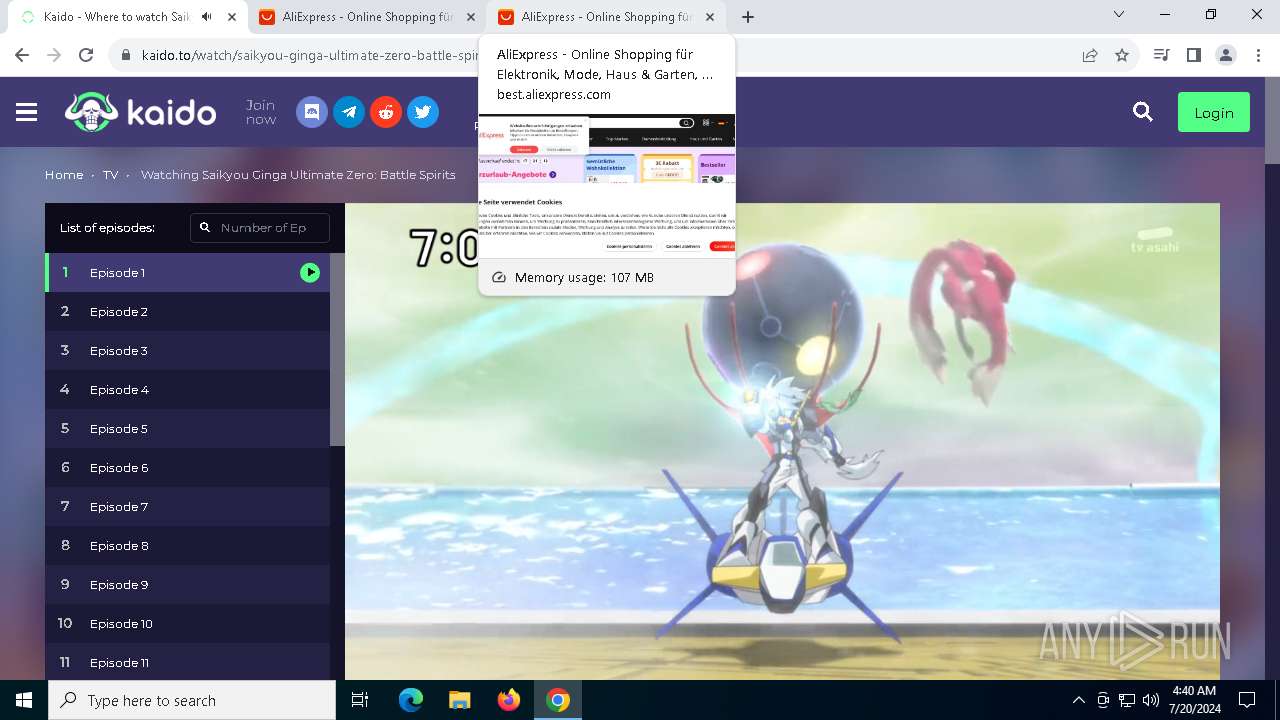
Task: Open network settings tray icon
Action: click(1127, 700)
